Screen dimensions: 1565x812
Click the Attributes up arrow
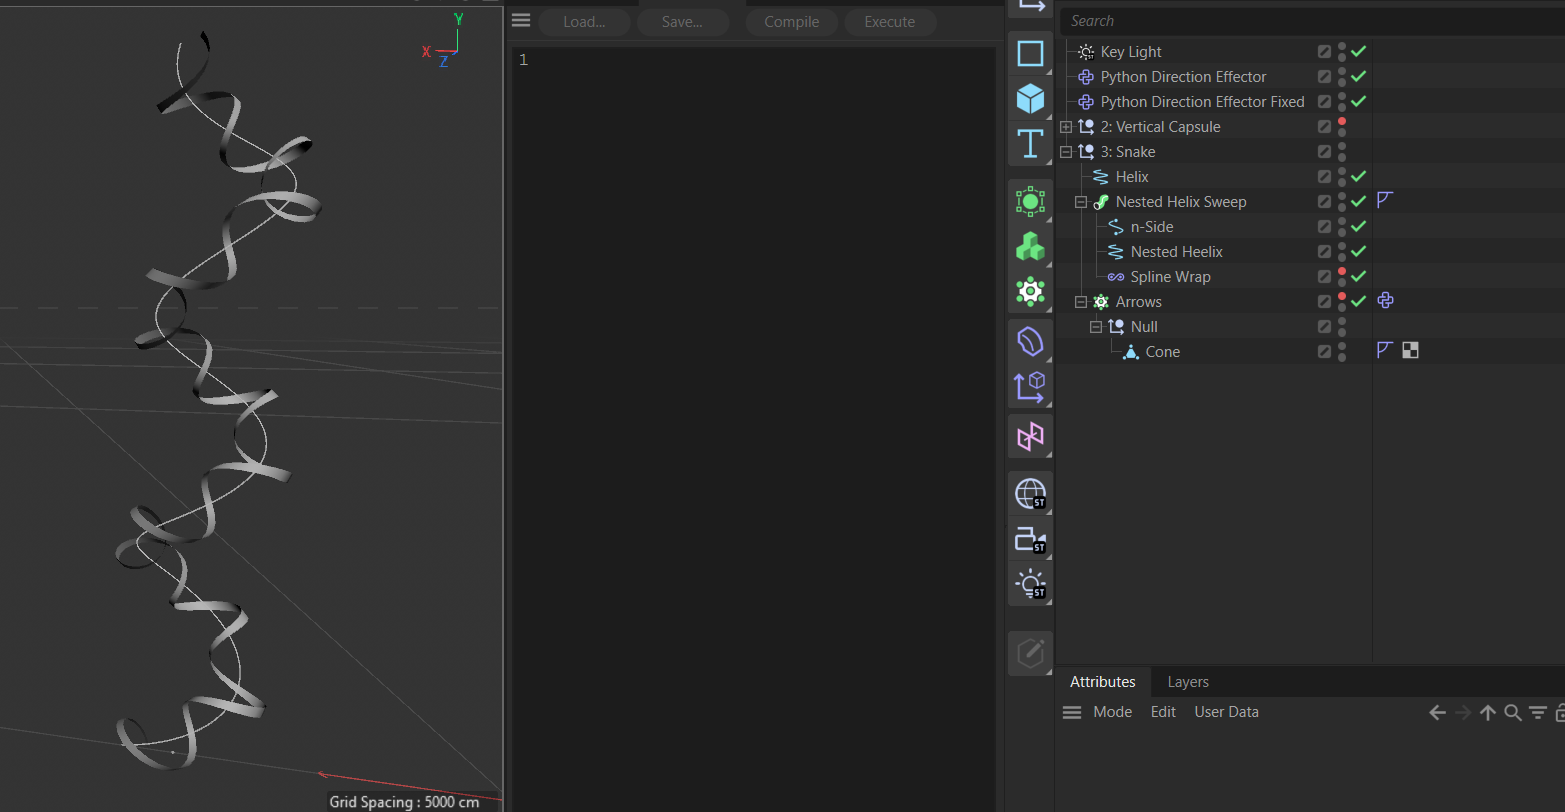(x=1488, y=713)
